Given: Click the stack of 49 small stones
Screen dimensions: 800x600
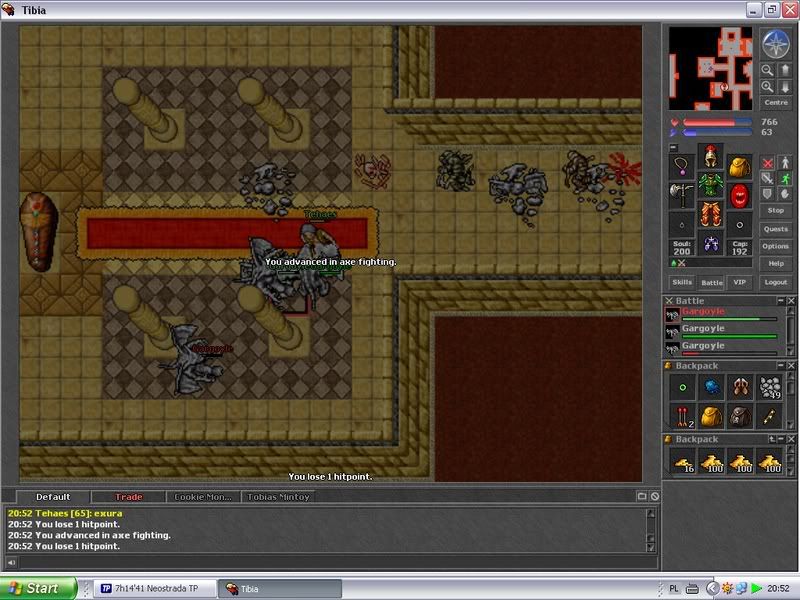Looking at the screenshot, I should (769, 388).
